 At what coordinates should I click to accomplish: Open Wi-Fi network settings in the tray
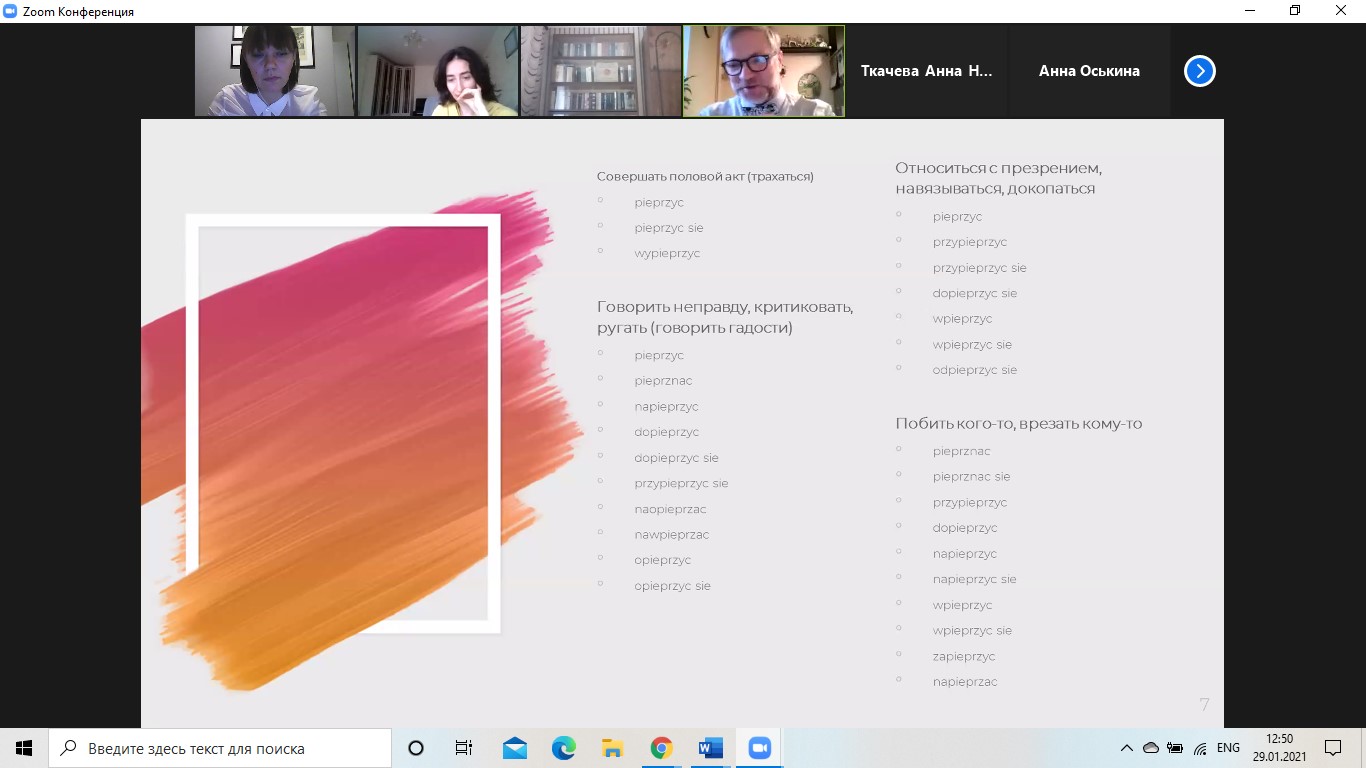[x=1201, y=748]
